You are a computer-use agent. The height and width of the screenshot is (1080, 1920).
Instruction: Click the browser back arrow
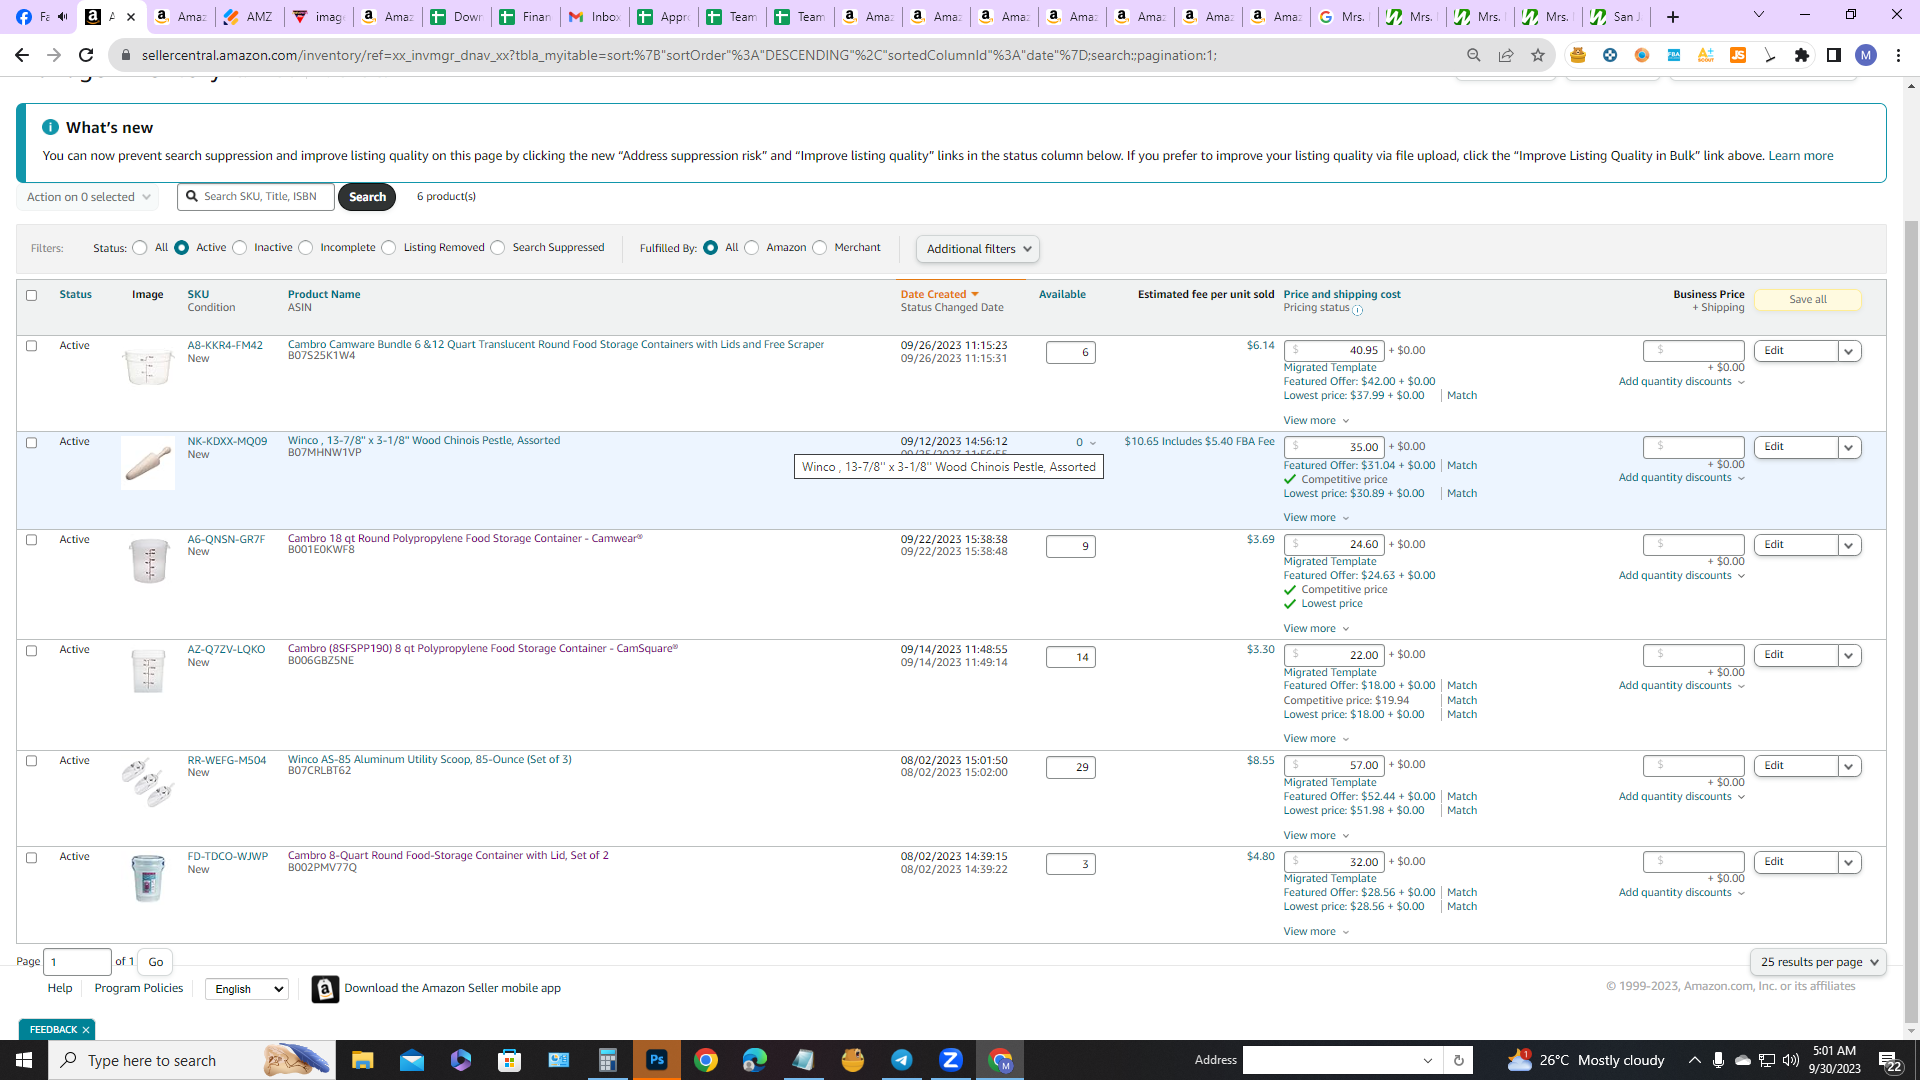(22, 55)
